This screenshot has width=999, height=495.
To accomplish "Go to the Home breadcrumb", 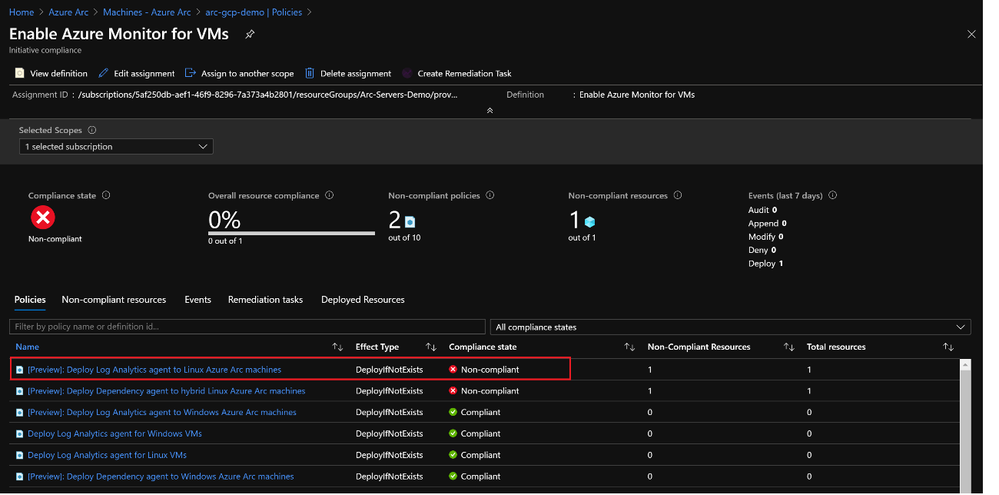I will coord(21,12).
